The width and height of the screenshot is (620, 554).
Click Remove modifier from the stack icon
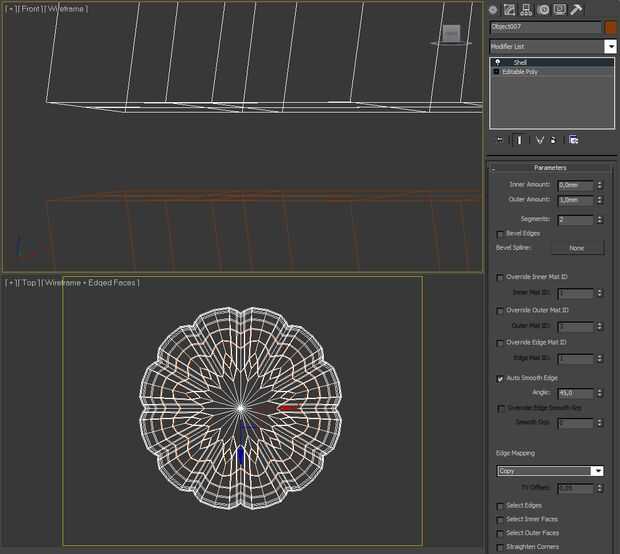552,140
